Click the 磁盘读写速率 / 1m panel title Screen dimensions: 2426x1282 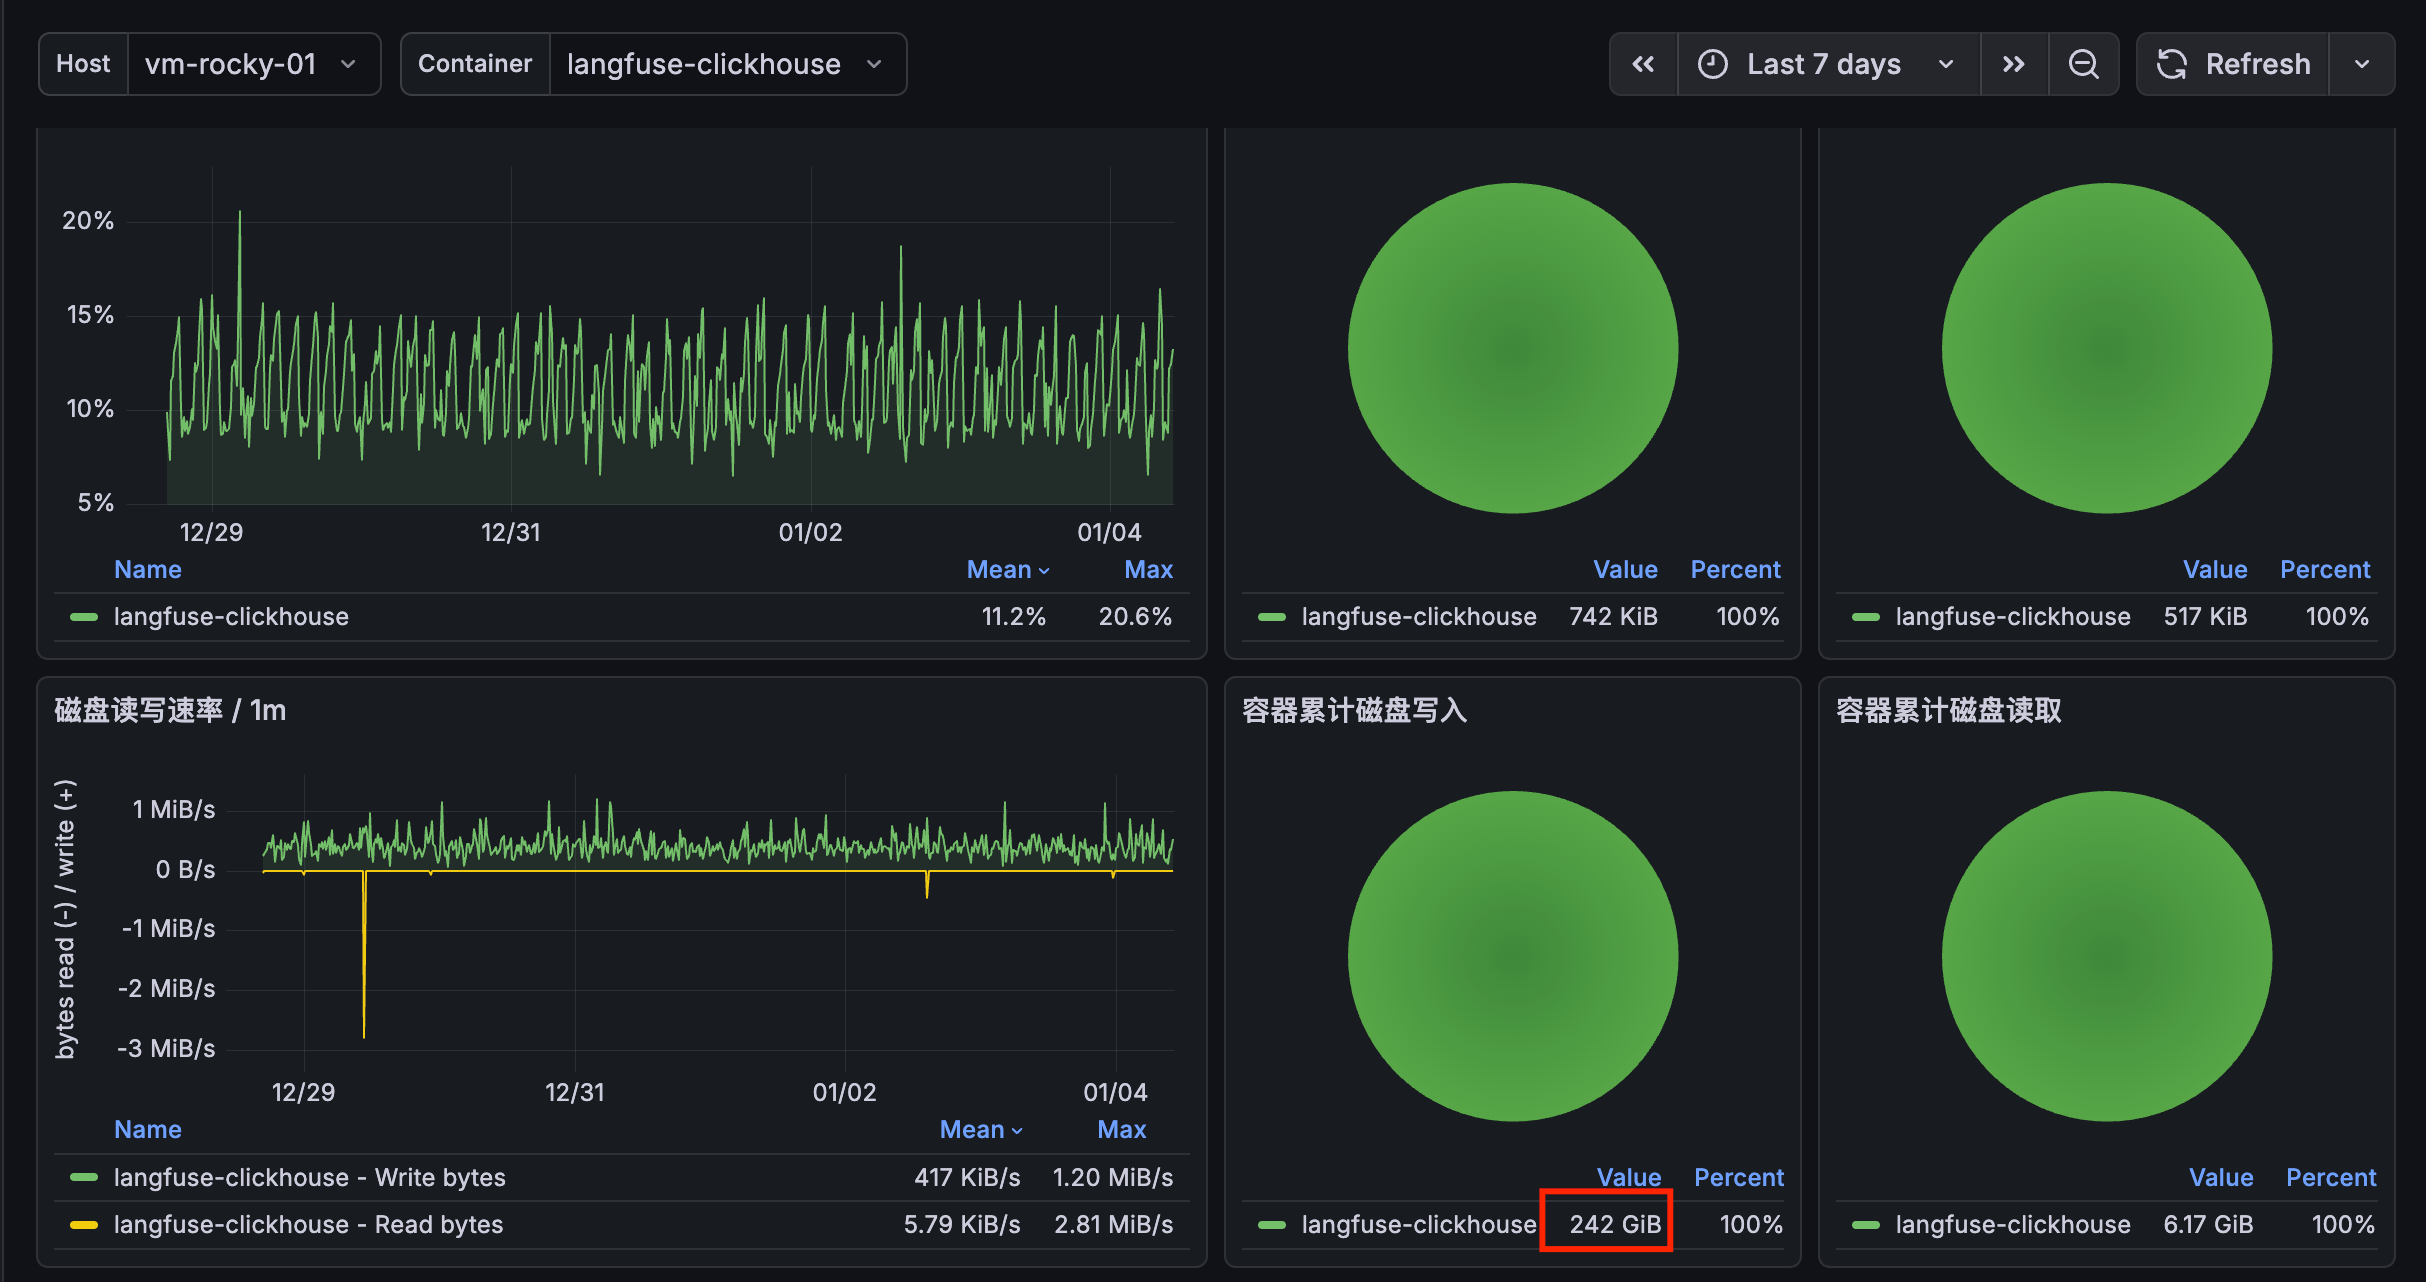[170, 710]
